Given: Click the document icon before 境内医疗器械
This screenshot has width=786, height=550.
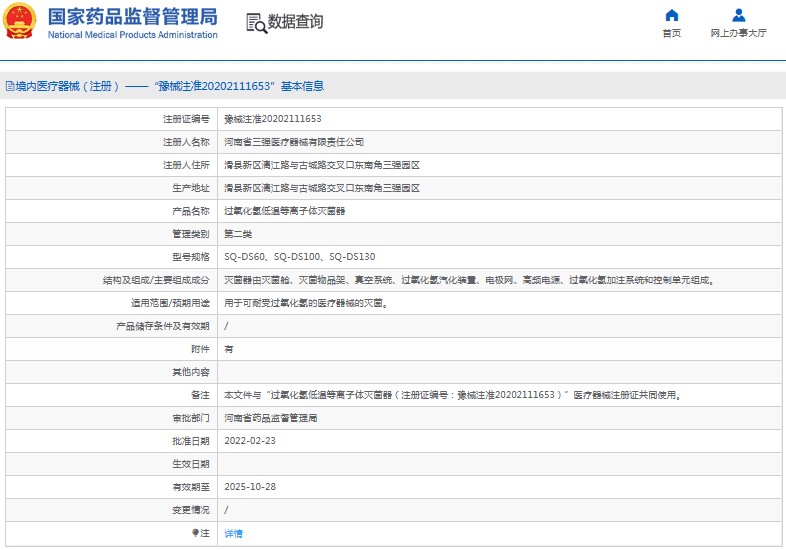Looking at the screenshot, I should (x=10, y=86).
